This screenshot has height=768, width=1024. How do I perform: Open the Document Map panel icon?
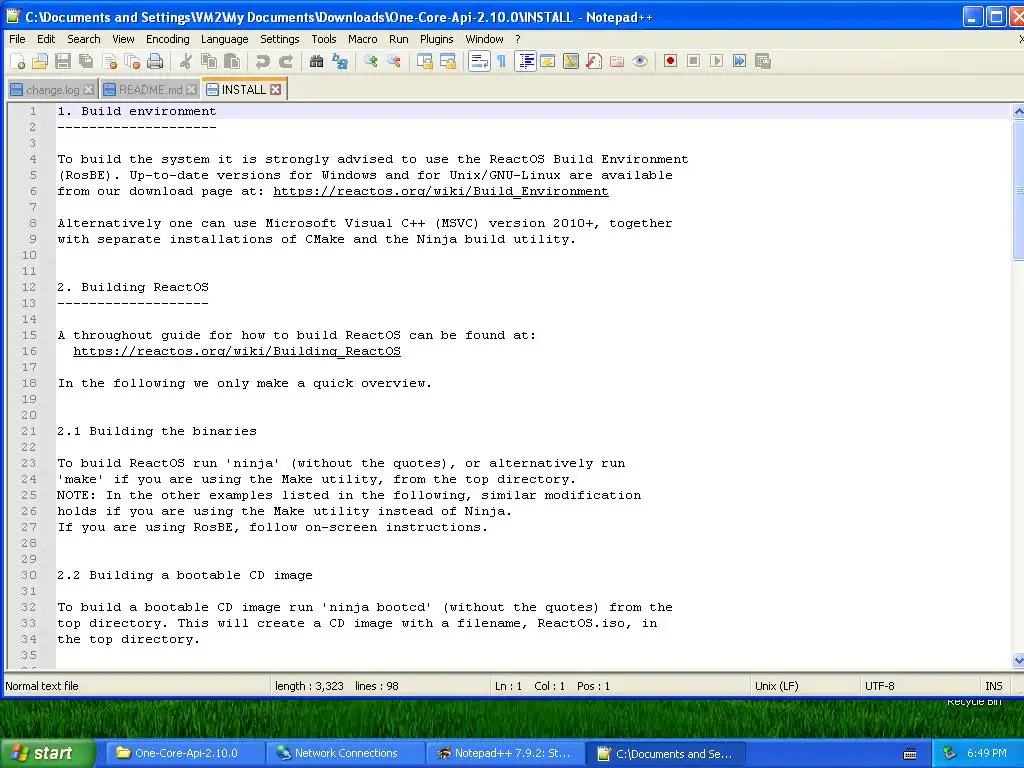click(571, 61)
